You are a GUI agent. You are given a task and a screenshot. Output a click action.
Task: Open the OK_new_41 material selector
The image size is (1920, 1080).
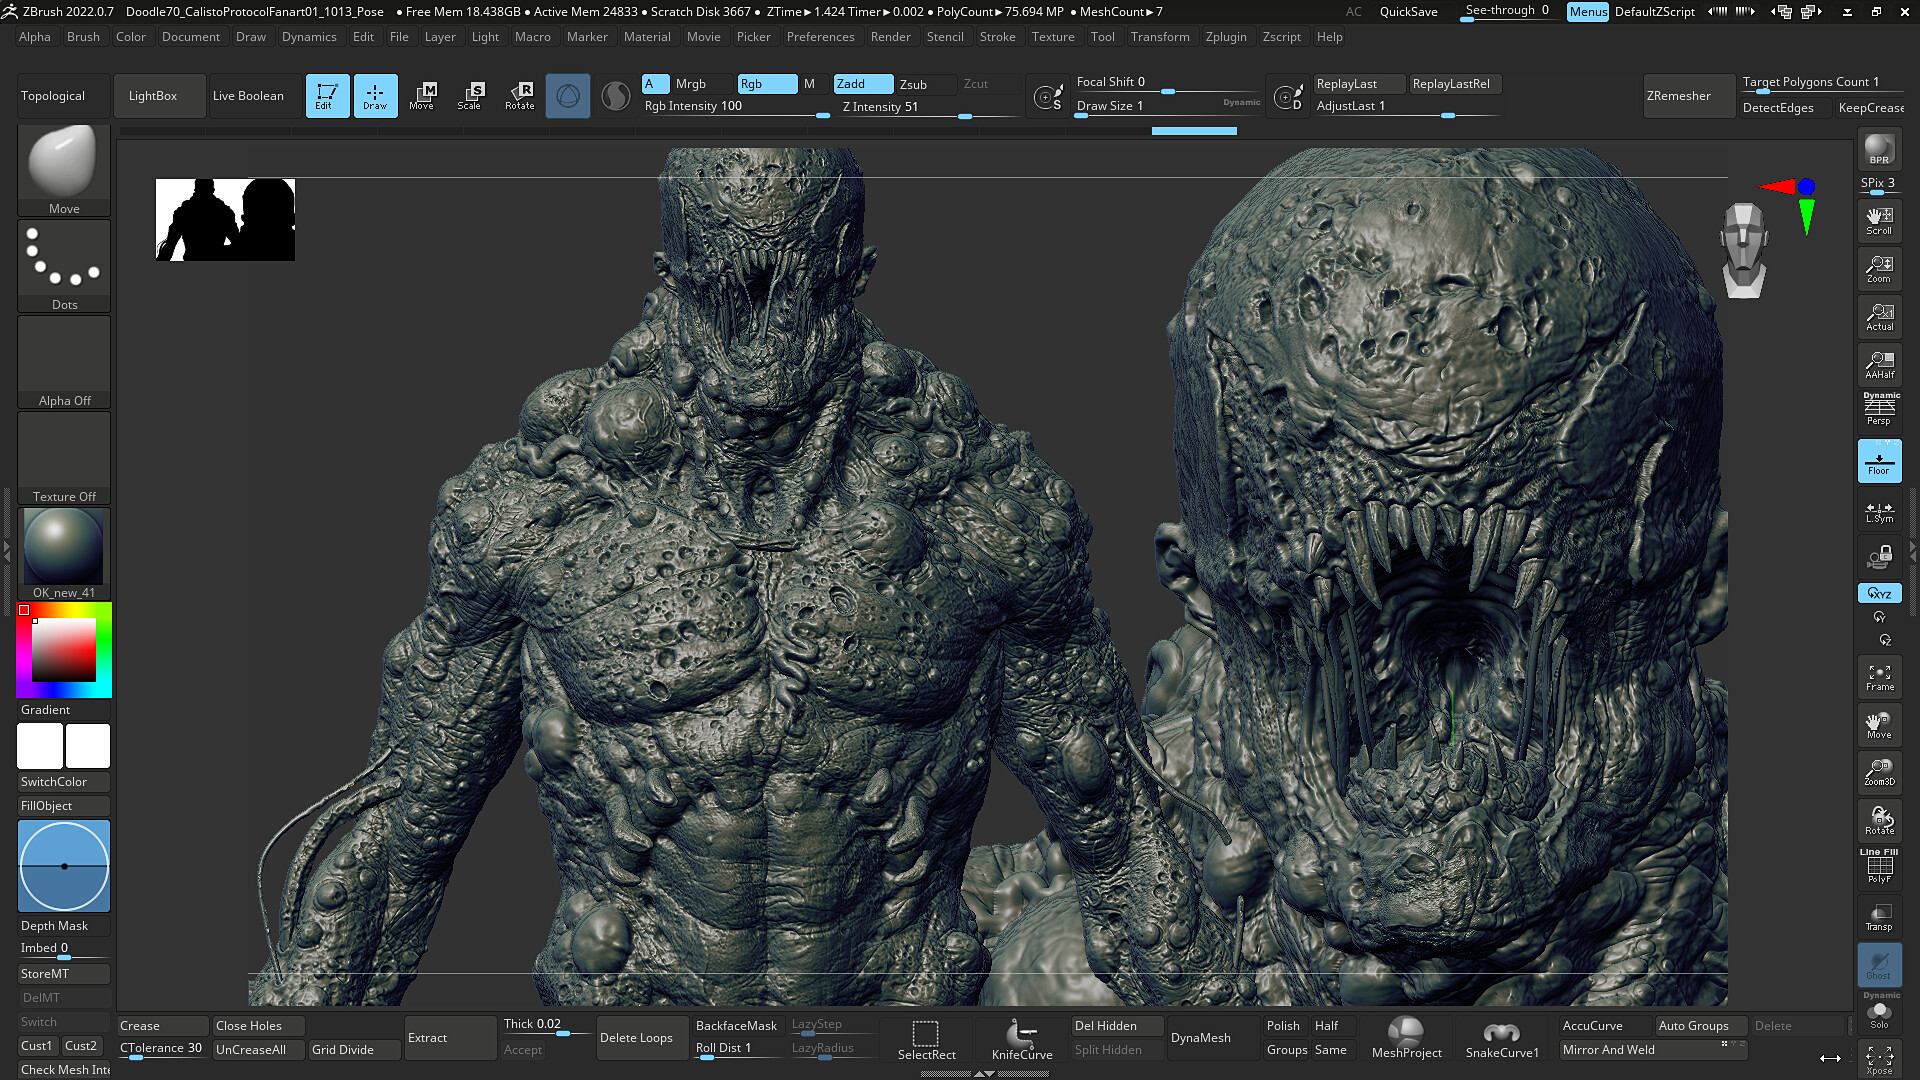[x=64, y=553]
